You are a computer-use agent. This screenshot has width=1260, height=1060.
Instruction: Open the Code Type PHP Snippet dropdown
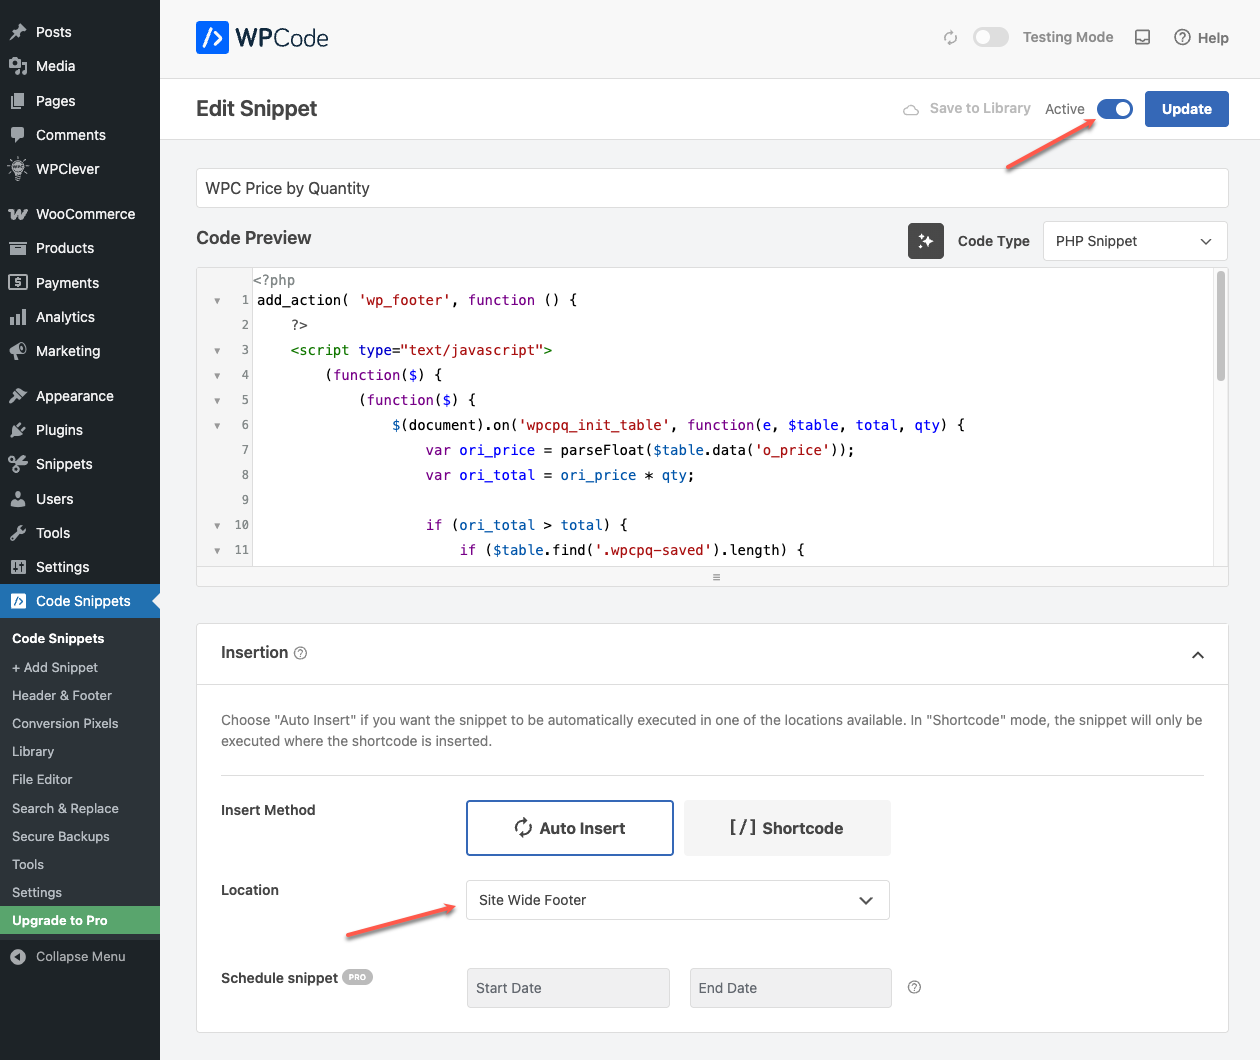pyautogui.click(x=1135, y=241)
